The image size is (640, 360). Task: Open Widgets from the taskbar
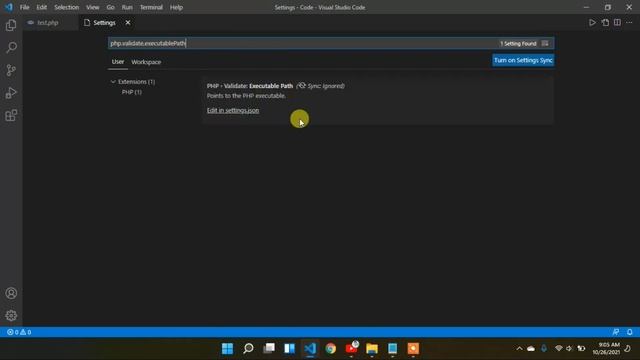[289, 349]
